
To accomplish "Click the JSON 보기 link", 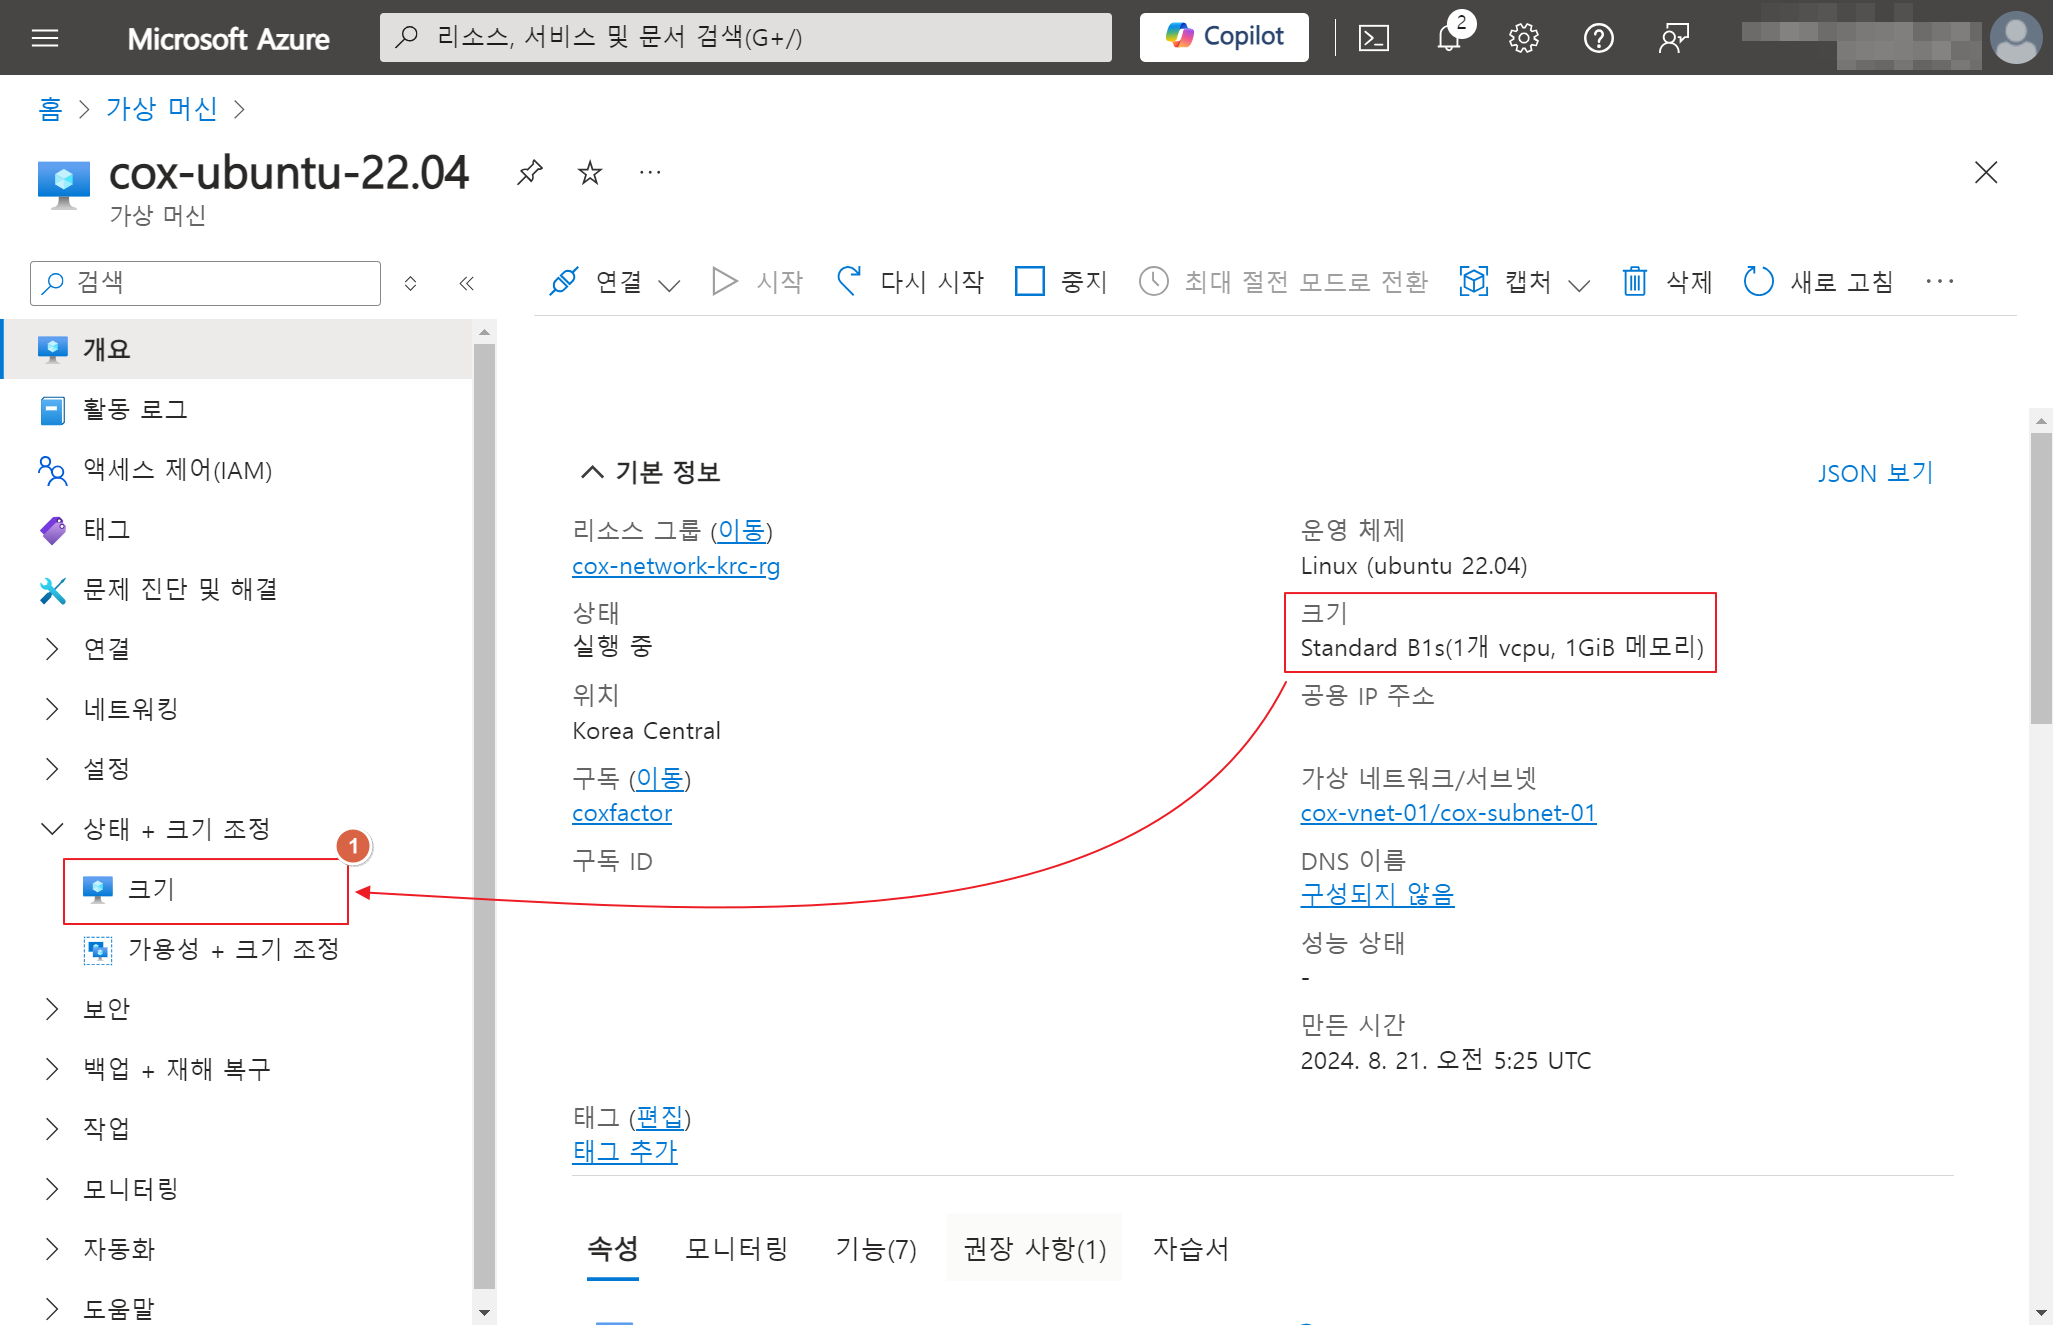I will click(x=1875, y=473).
